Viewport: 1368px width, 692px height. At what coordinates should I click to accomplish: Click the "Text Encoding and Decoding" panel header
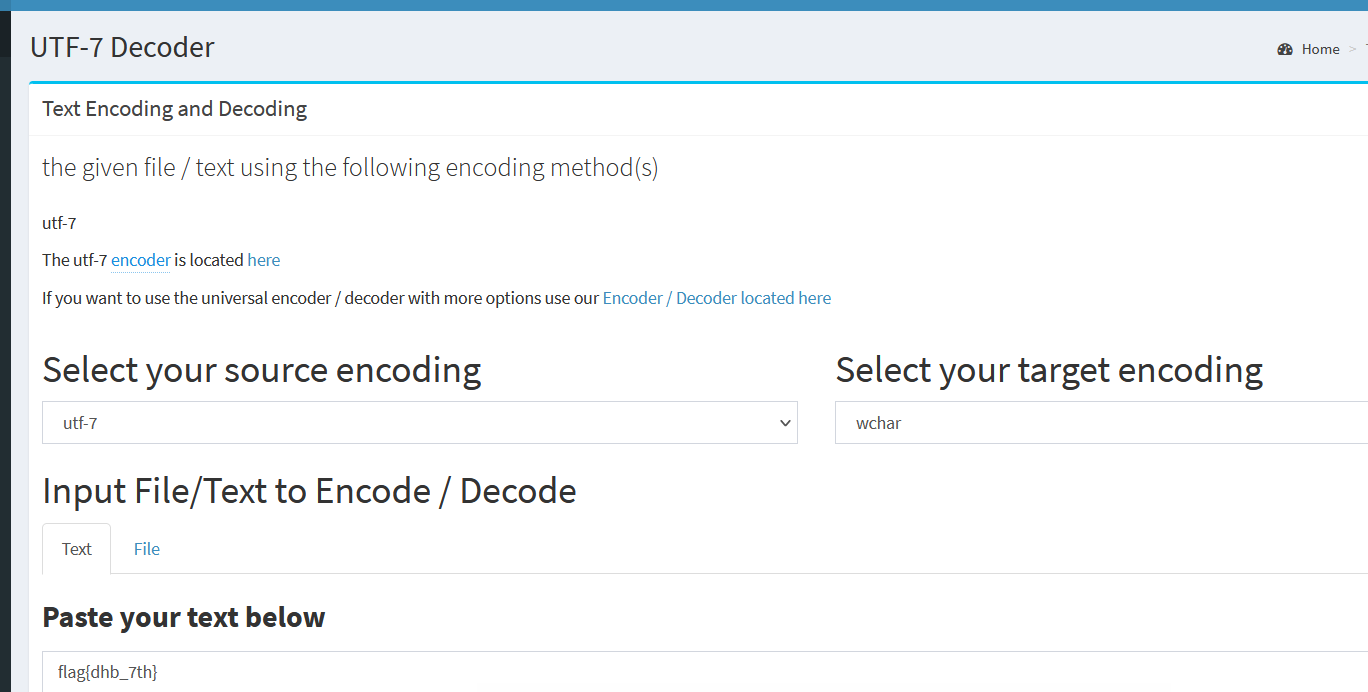tap(174, 109)
